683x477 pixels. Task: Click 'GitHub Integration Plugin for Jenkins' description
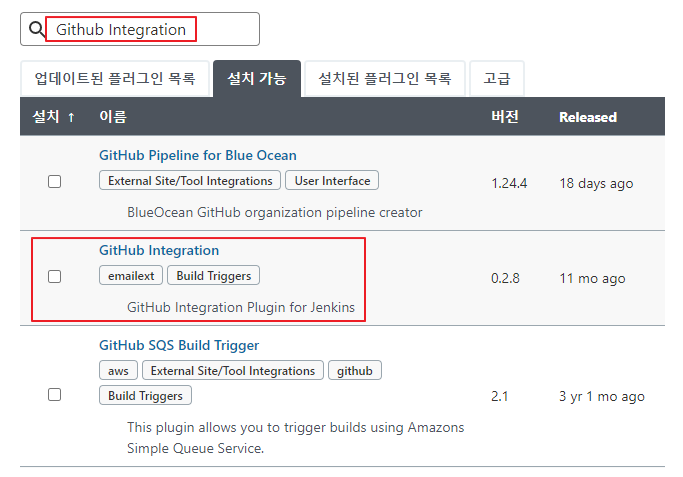pos(241,308)
